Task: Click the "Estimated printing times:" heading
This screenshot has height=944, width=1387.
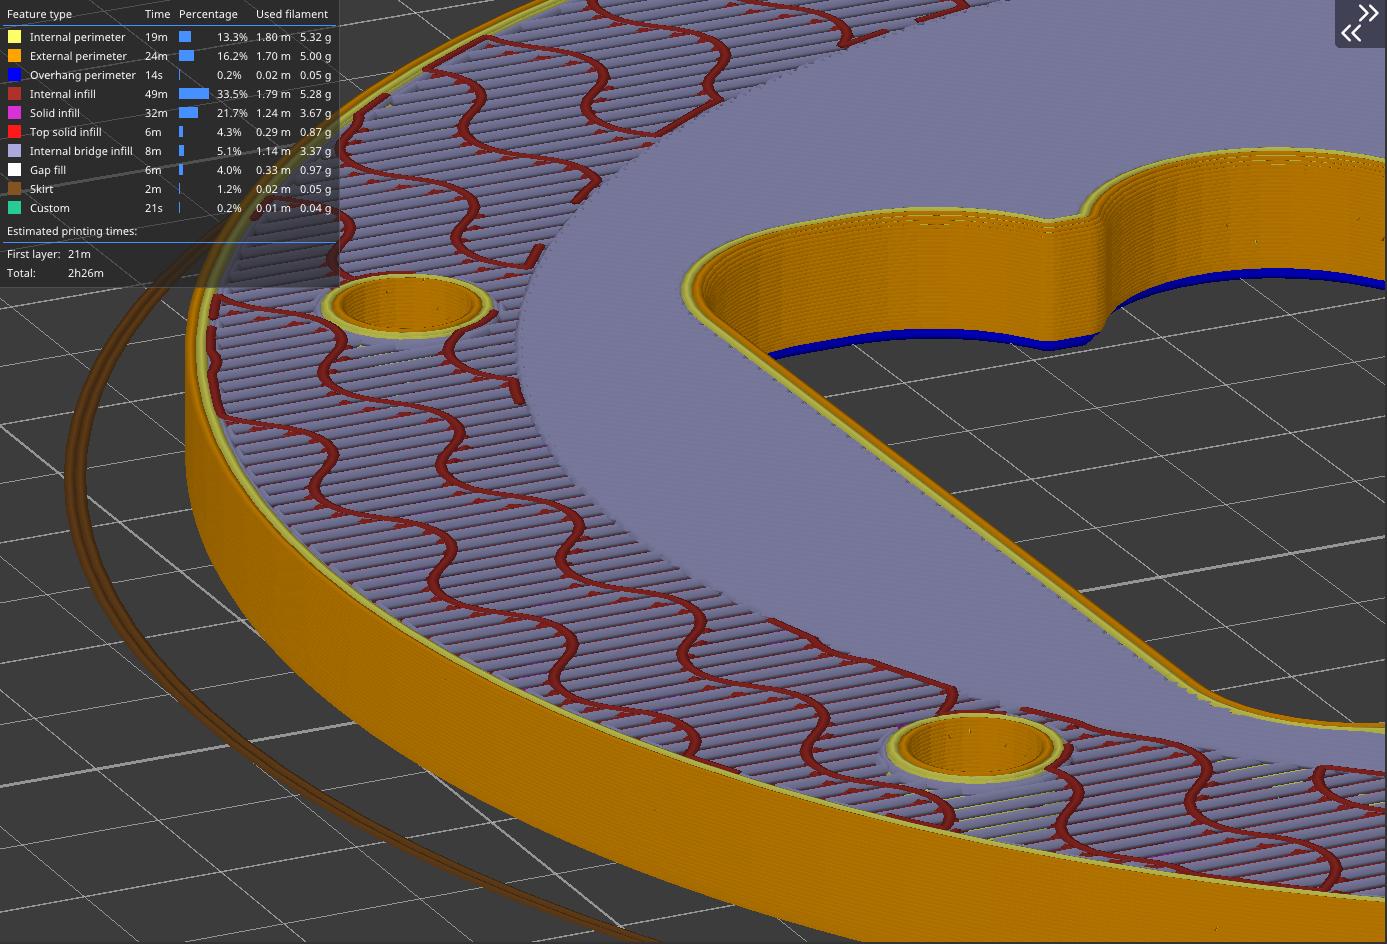Action: point(72,231)
